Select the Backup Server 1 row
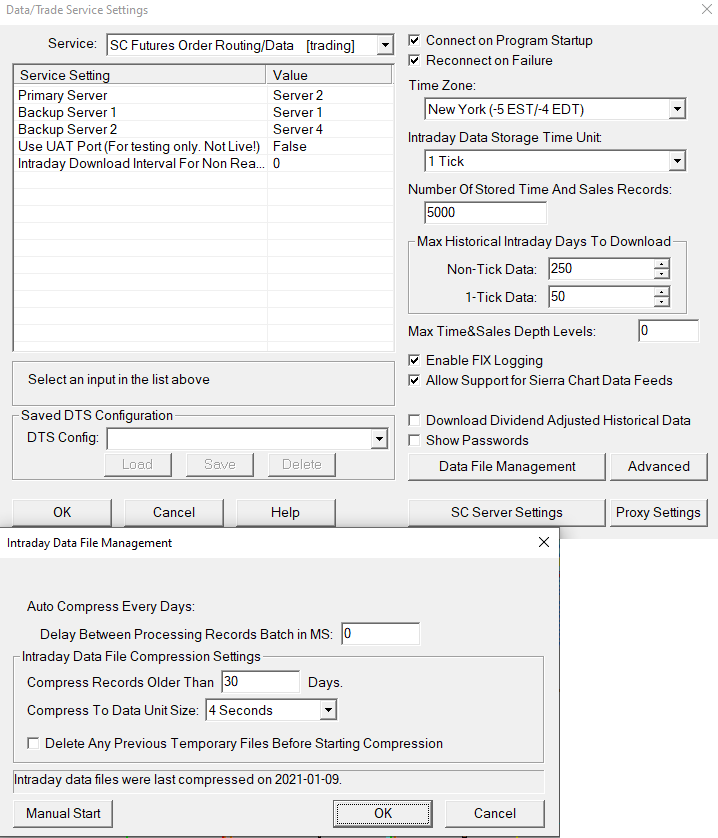718x838 pixels. 204,112
